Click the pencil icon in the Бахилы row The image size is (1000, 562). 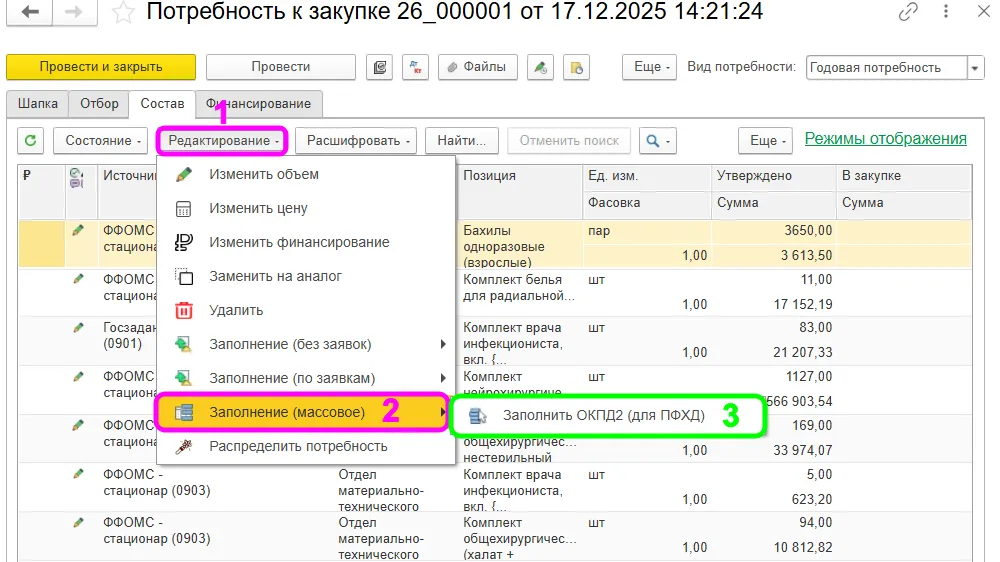coord(78,230)
